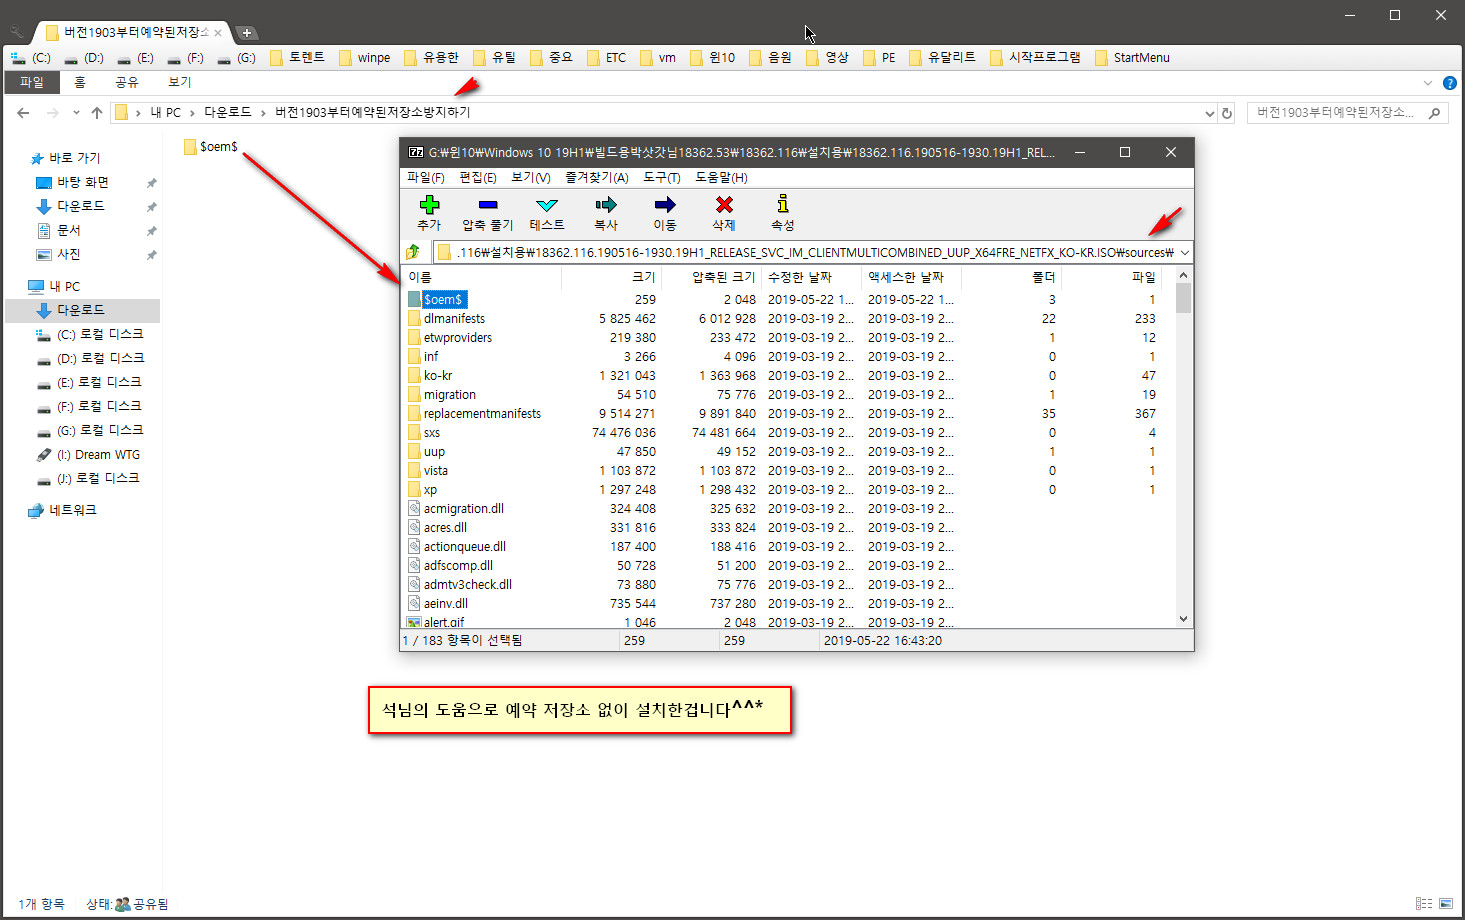Select the replacementmanifests folder row

[x=789, y=413]
